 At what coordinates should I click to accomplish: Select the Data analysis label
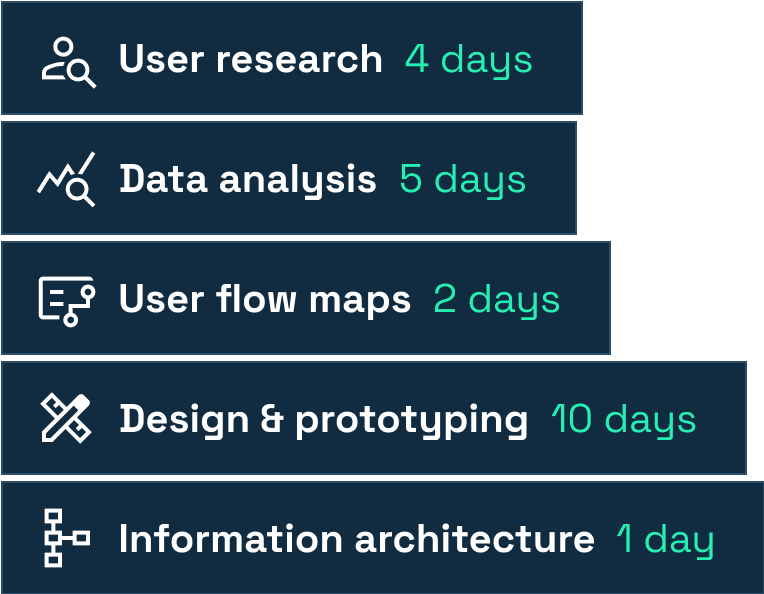point(247,179)
